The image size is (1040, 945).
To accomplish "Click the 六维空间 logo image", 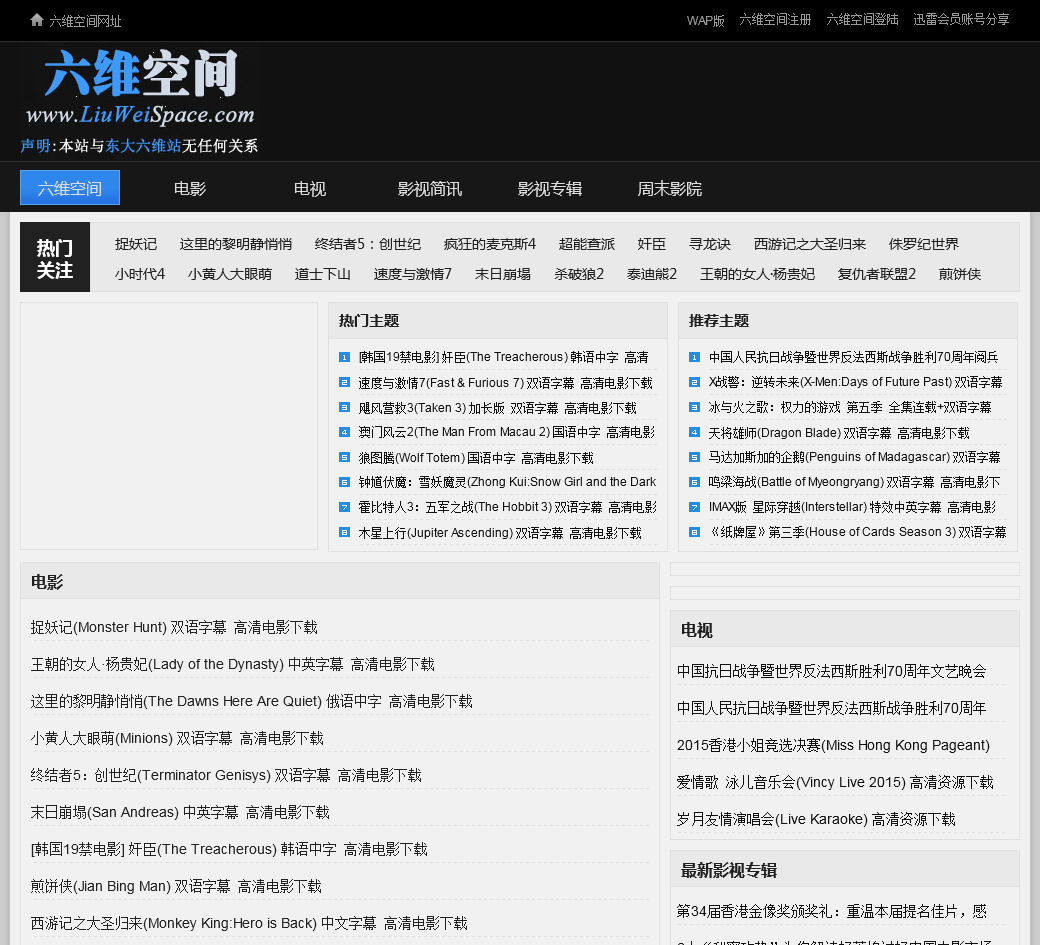I will (140, 88).
